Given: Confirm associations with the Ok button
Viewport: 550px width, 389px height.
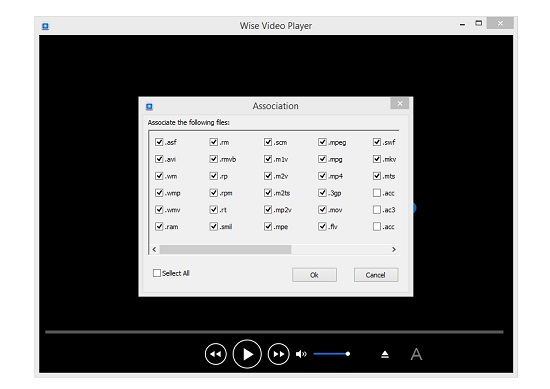Looking at the screenshot, I should tap(314, 275).
